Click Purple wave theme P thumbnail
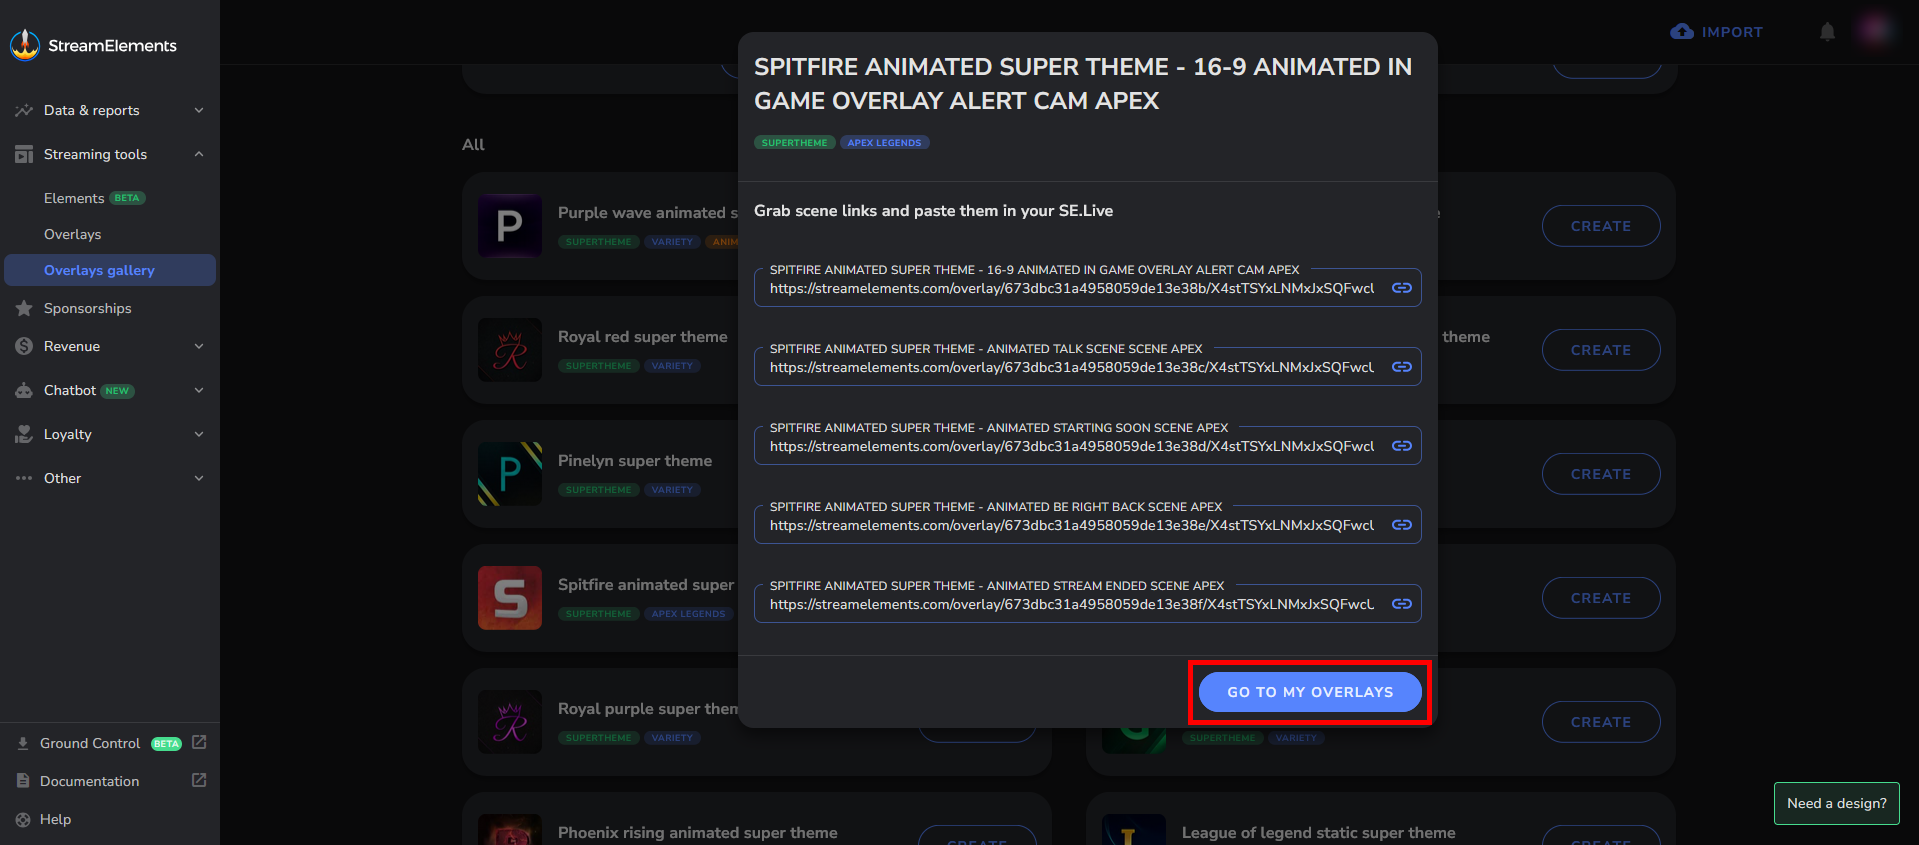The height and width of the screenshot is (845, 1919). (x=510, y=226)
